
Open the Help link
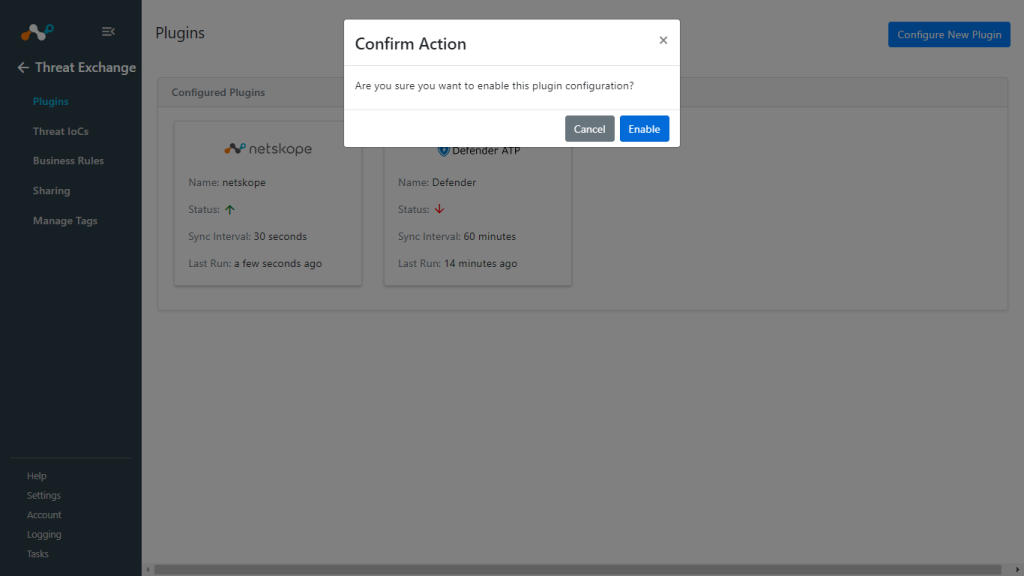37,476
